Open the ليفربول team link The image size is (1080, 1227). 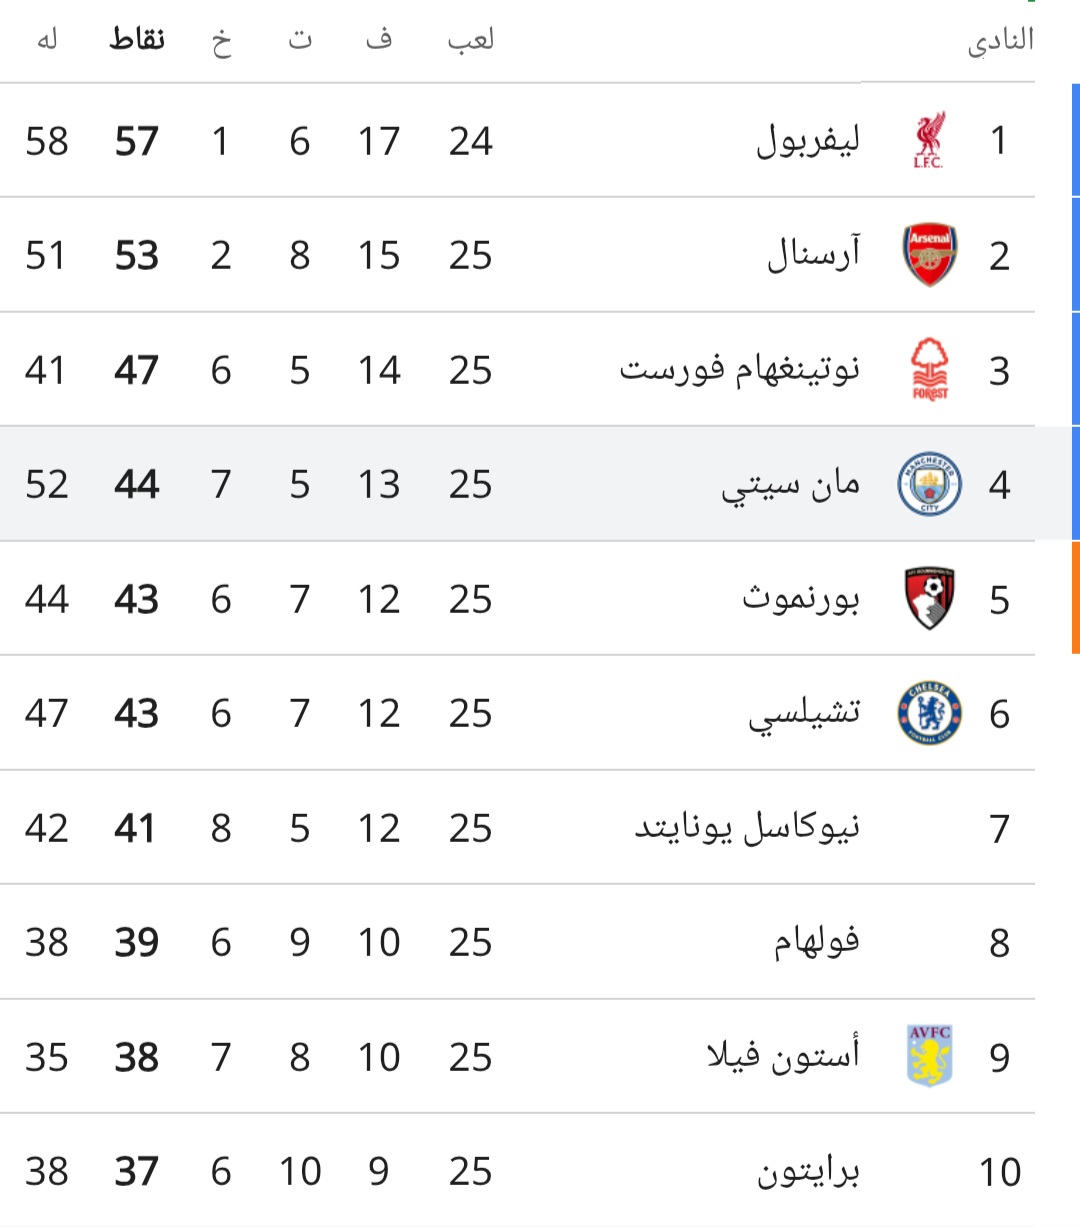coord(808,141)
